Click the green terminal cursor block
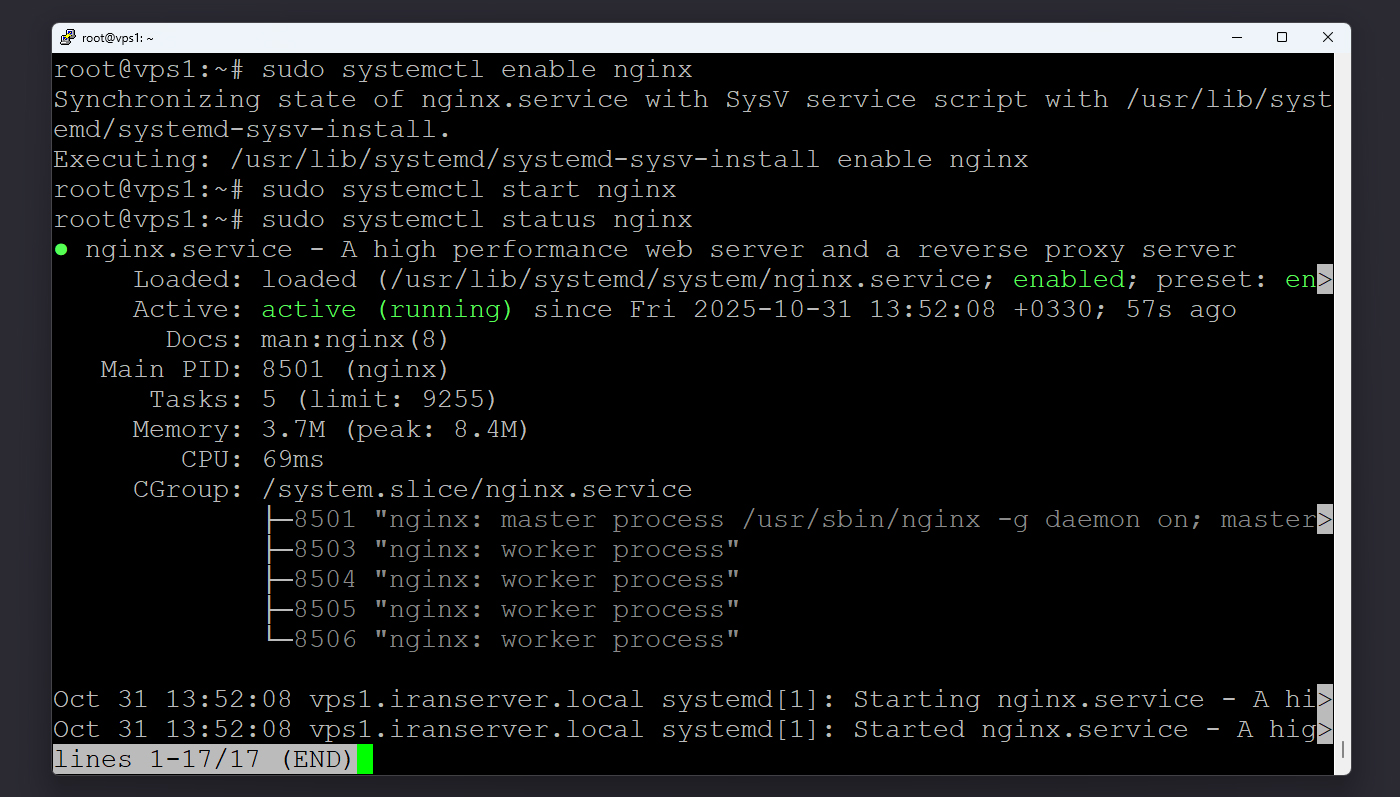Image resolution: width=1400 pixels, height=797 pixels. point(366,759)
